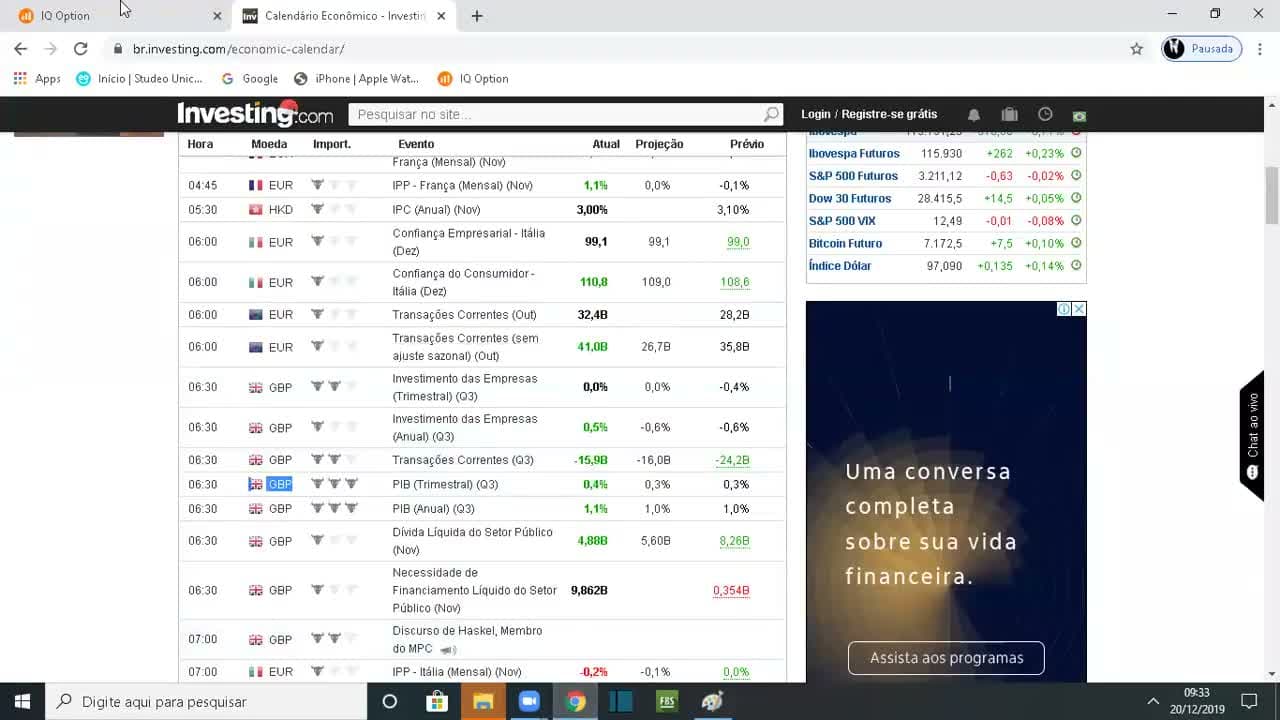Image resolution: width=1280 pixels, height=720 pixels.
Task: Click the site info lock icon
Action: [x=118, y=49]
